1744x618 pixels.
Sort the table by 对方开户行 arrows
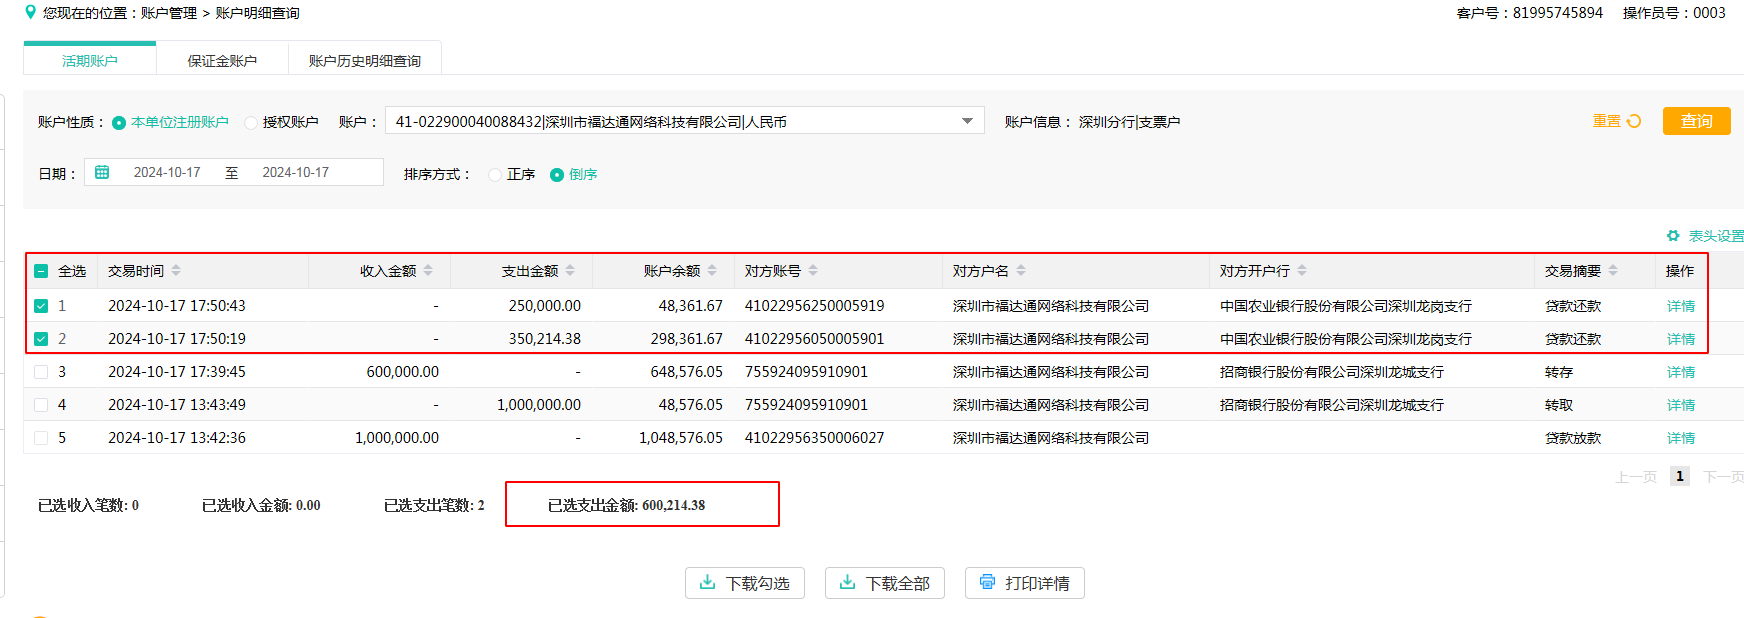pos(1302,270)
